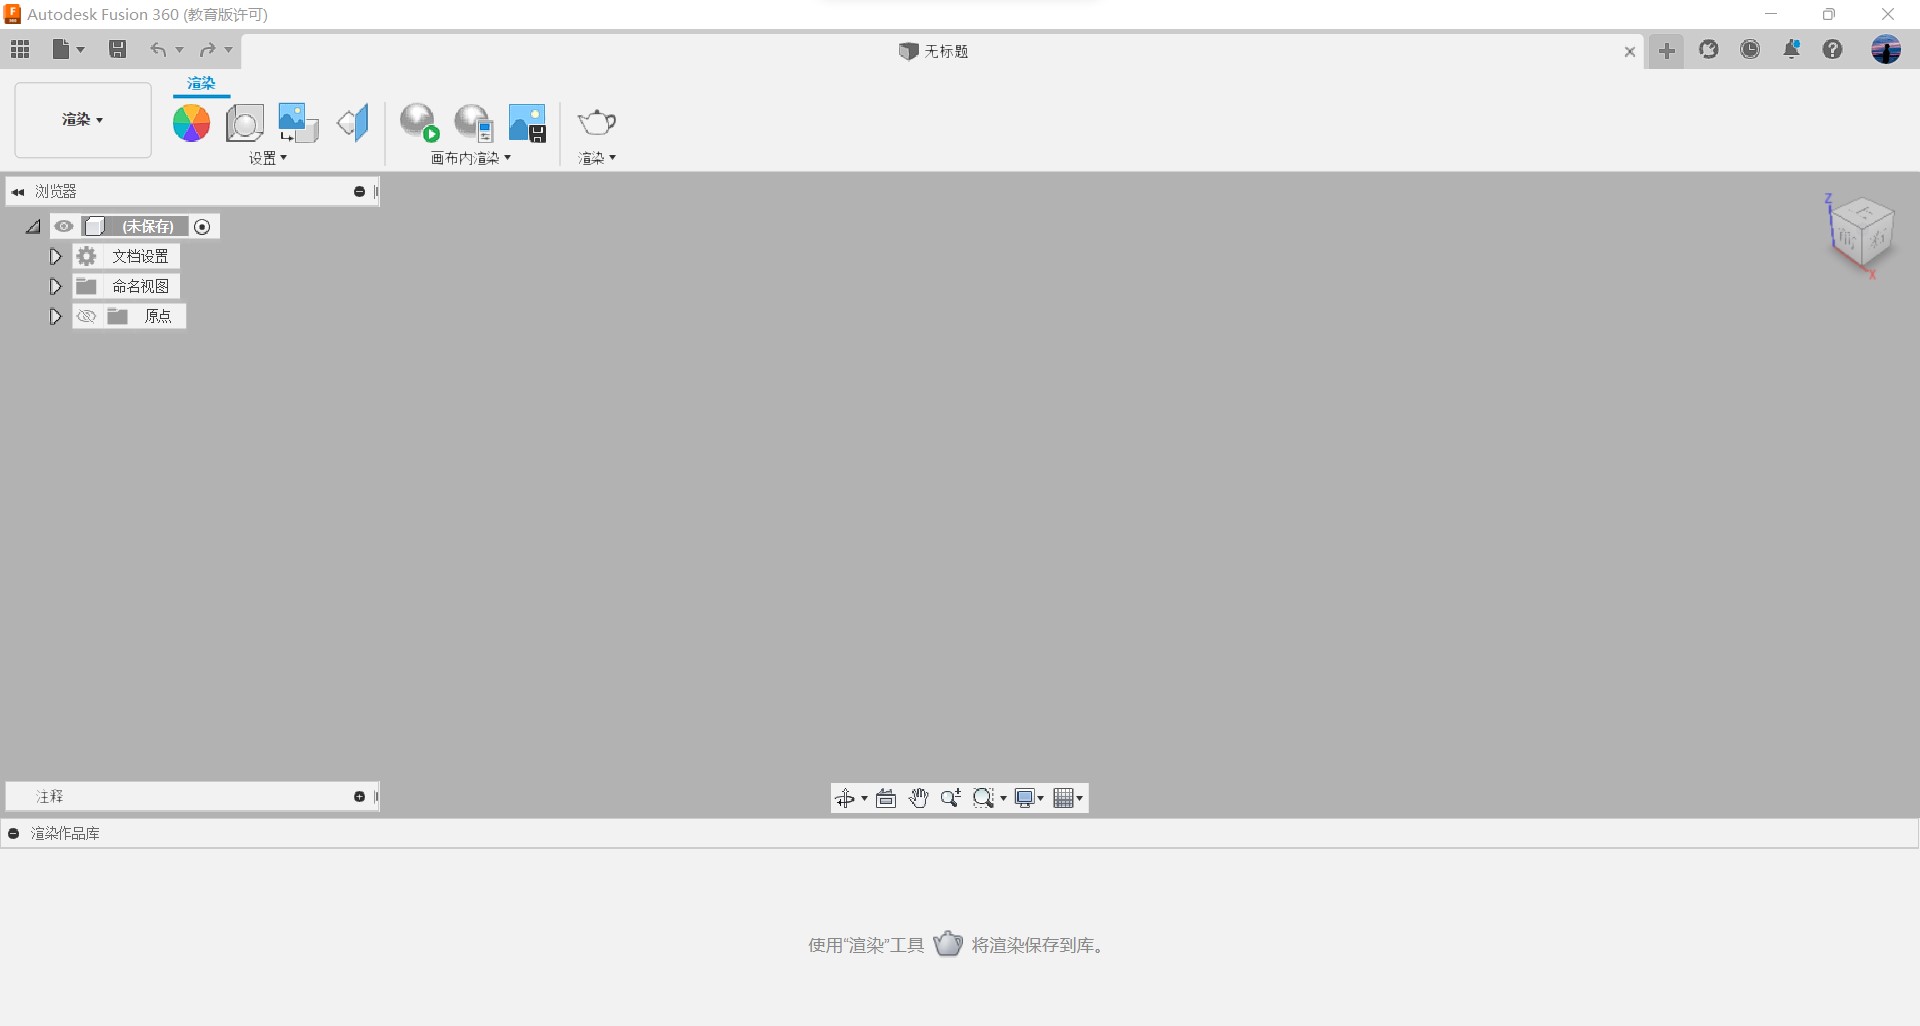
Task: Select the Pan hand tool
Action: [x=918, y=798]
